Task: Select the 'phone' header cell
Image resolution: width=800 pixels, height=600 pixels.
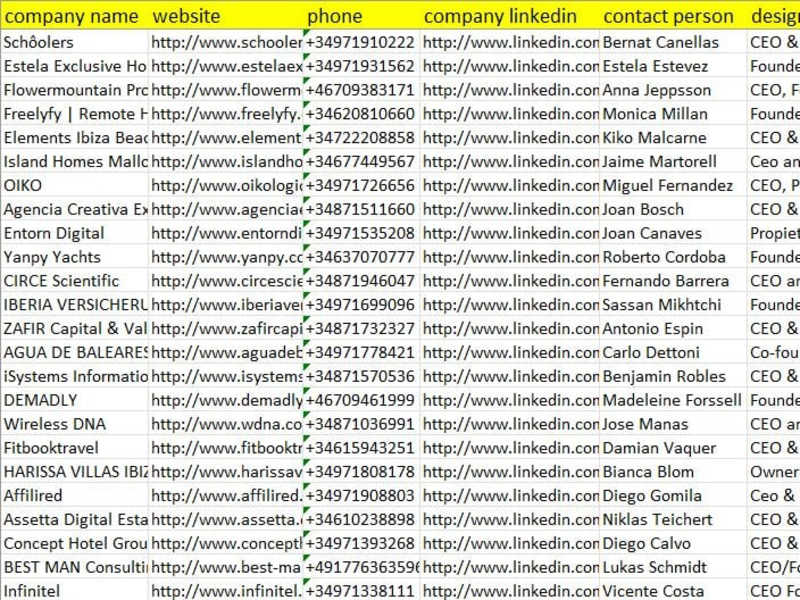Action: (x=362, y=16)
